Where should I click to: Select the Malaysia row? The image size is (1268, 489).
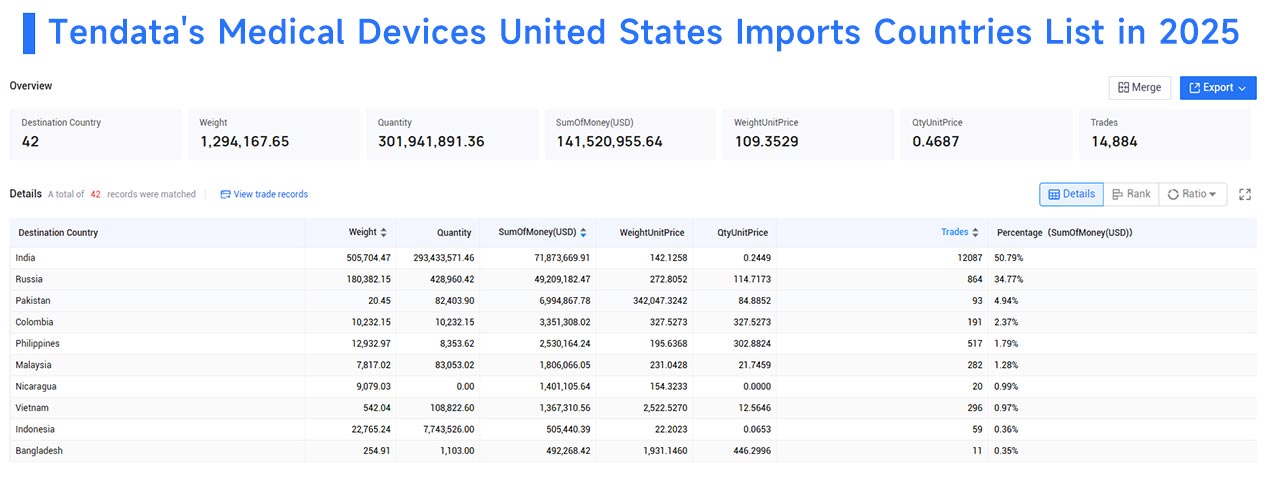pyautogui.click(x=634, y=365)
